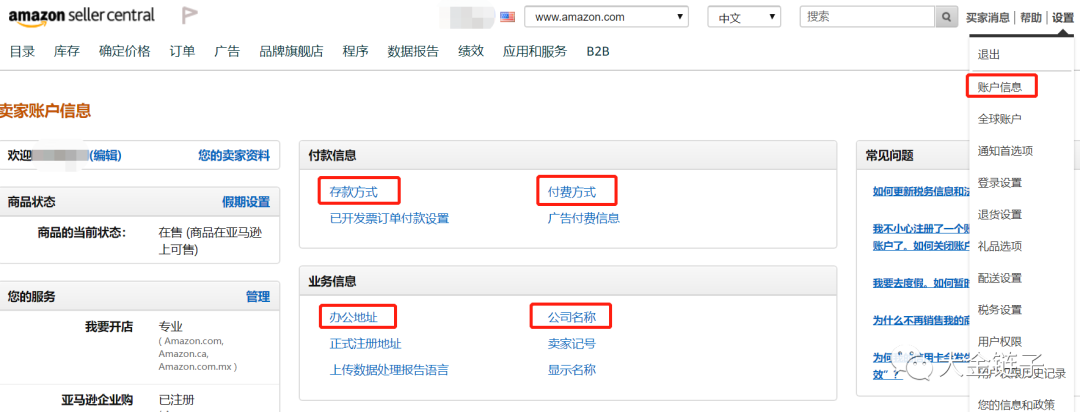Open the 付费方式 link
This screenshot has height=412, width=1080.
pos(572,192)
